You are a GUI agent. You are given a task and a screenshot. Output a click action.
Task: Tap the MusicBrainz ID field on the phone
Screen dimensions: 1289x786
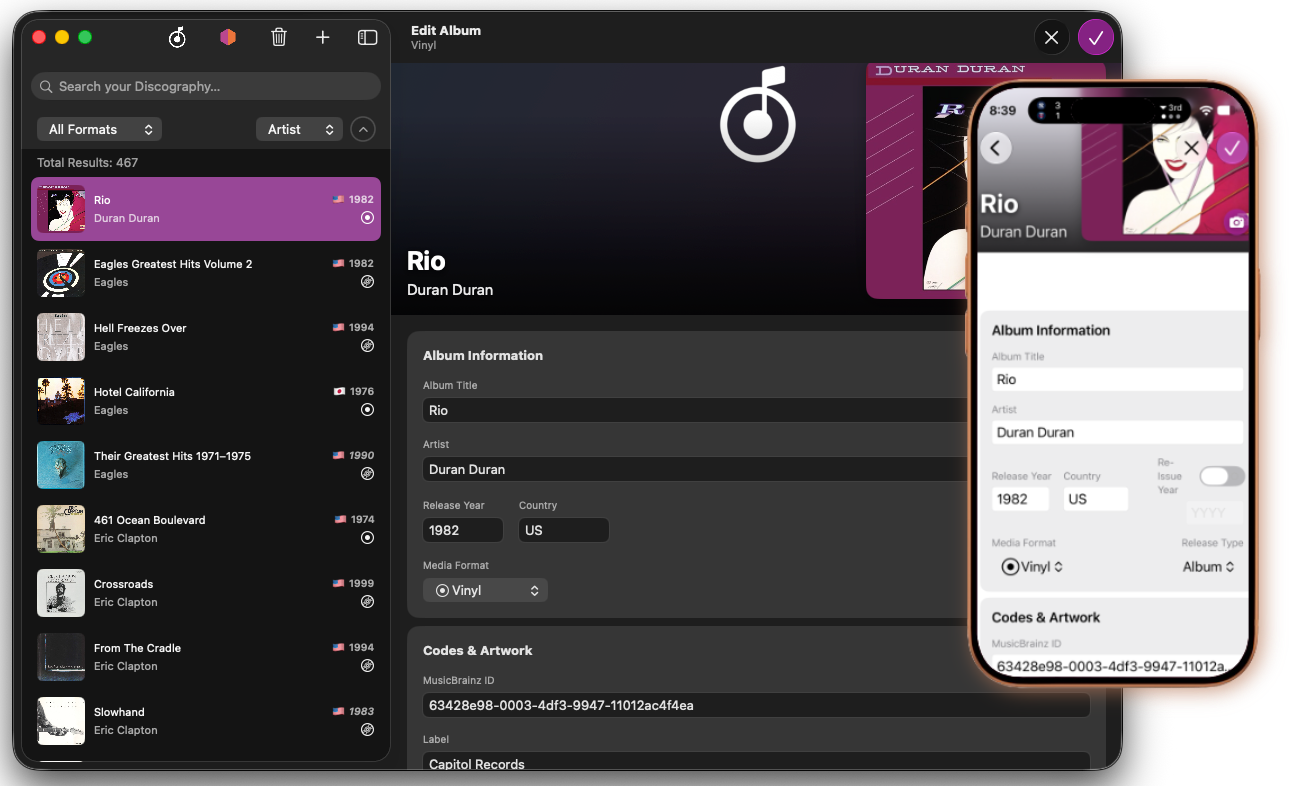point(1118,665)
